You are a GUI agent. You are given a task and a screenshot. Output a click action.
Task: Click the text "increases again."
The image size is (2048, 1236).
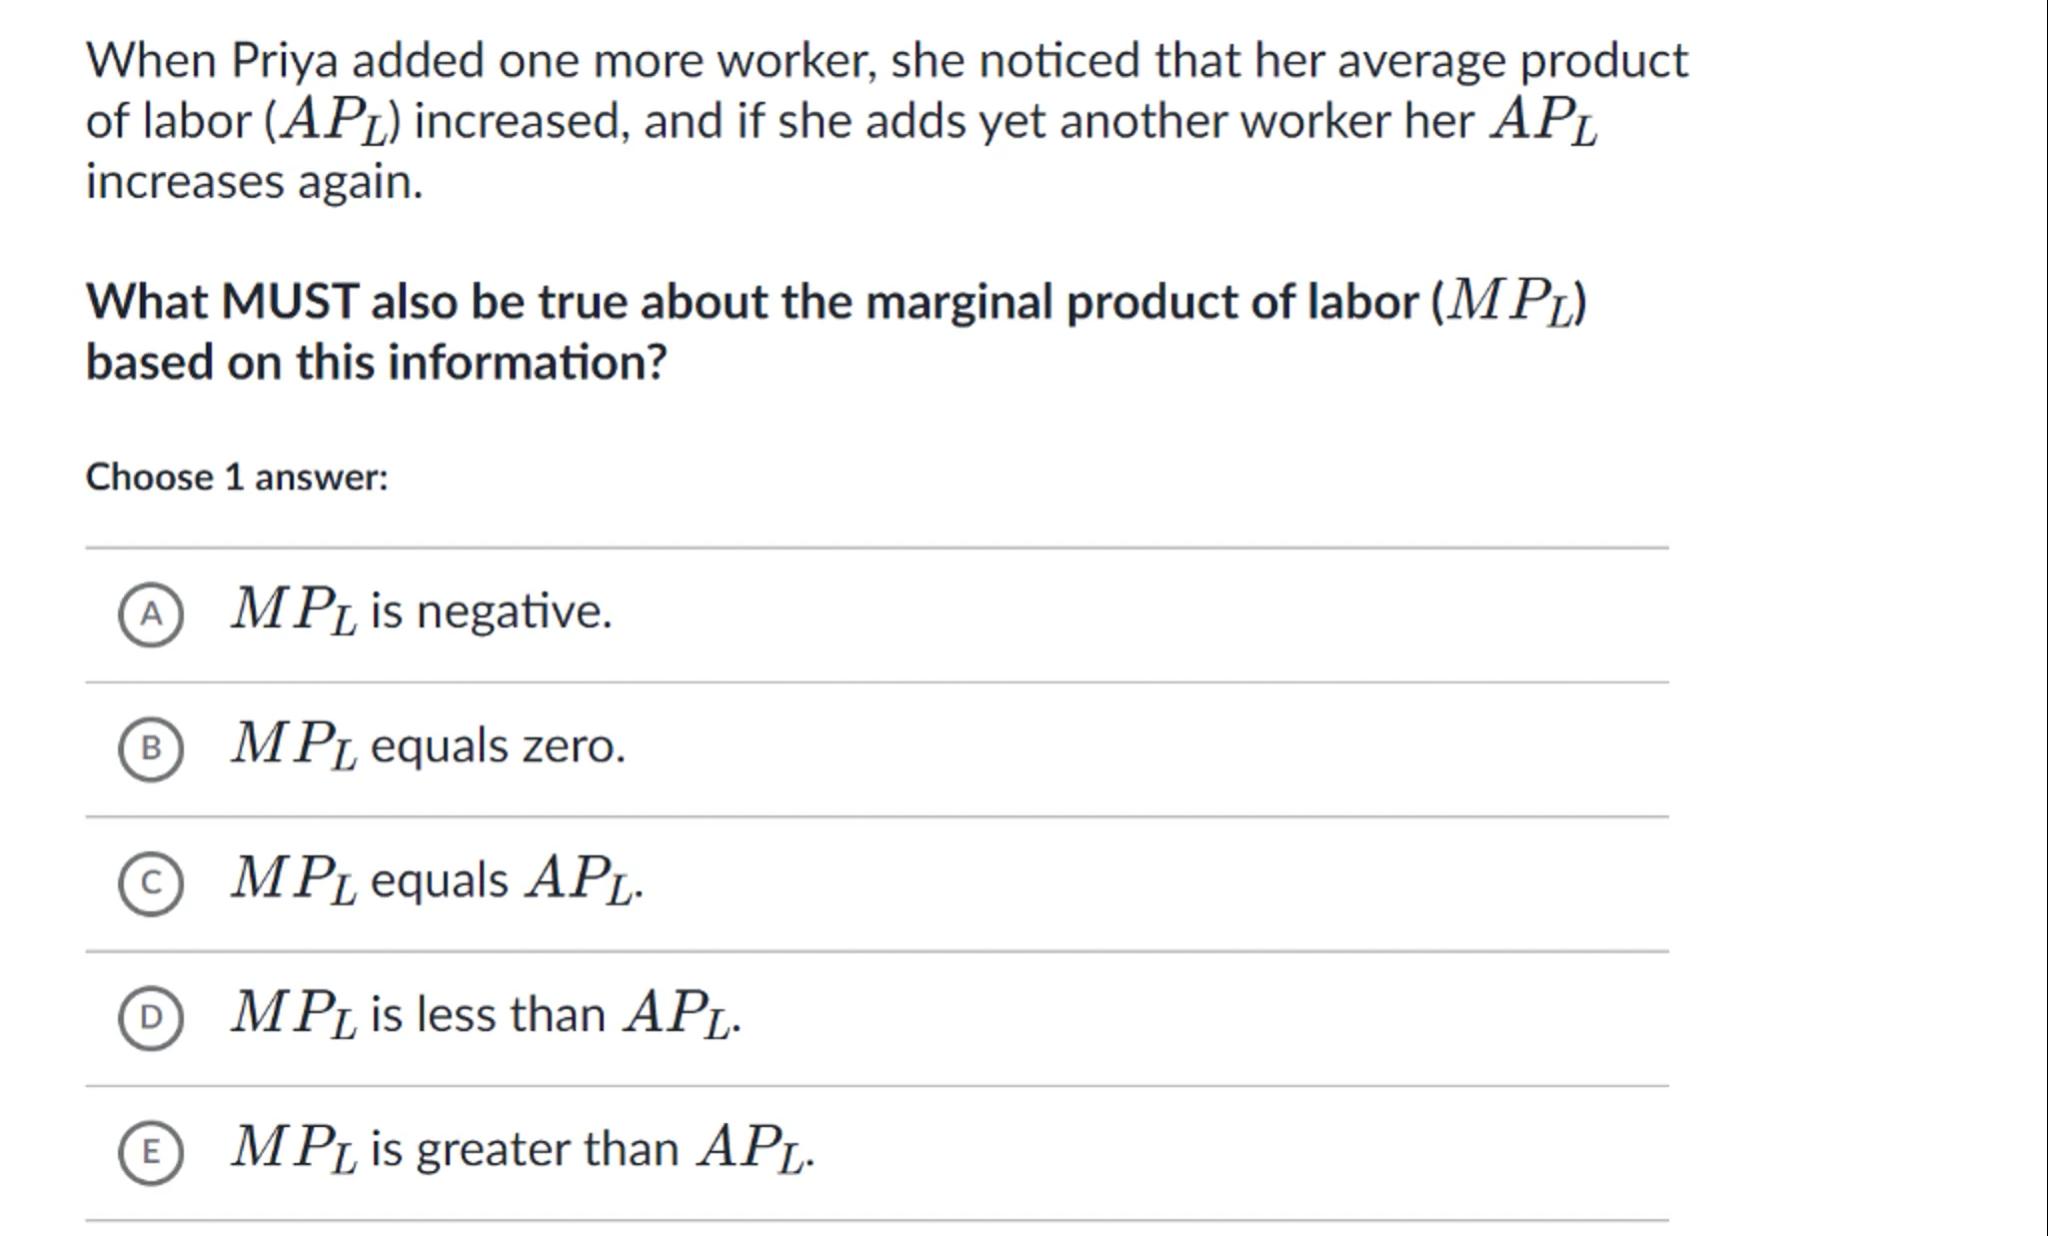point(254,182)
